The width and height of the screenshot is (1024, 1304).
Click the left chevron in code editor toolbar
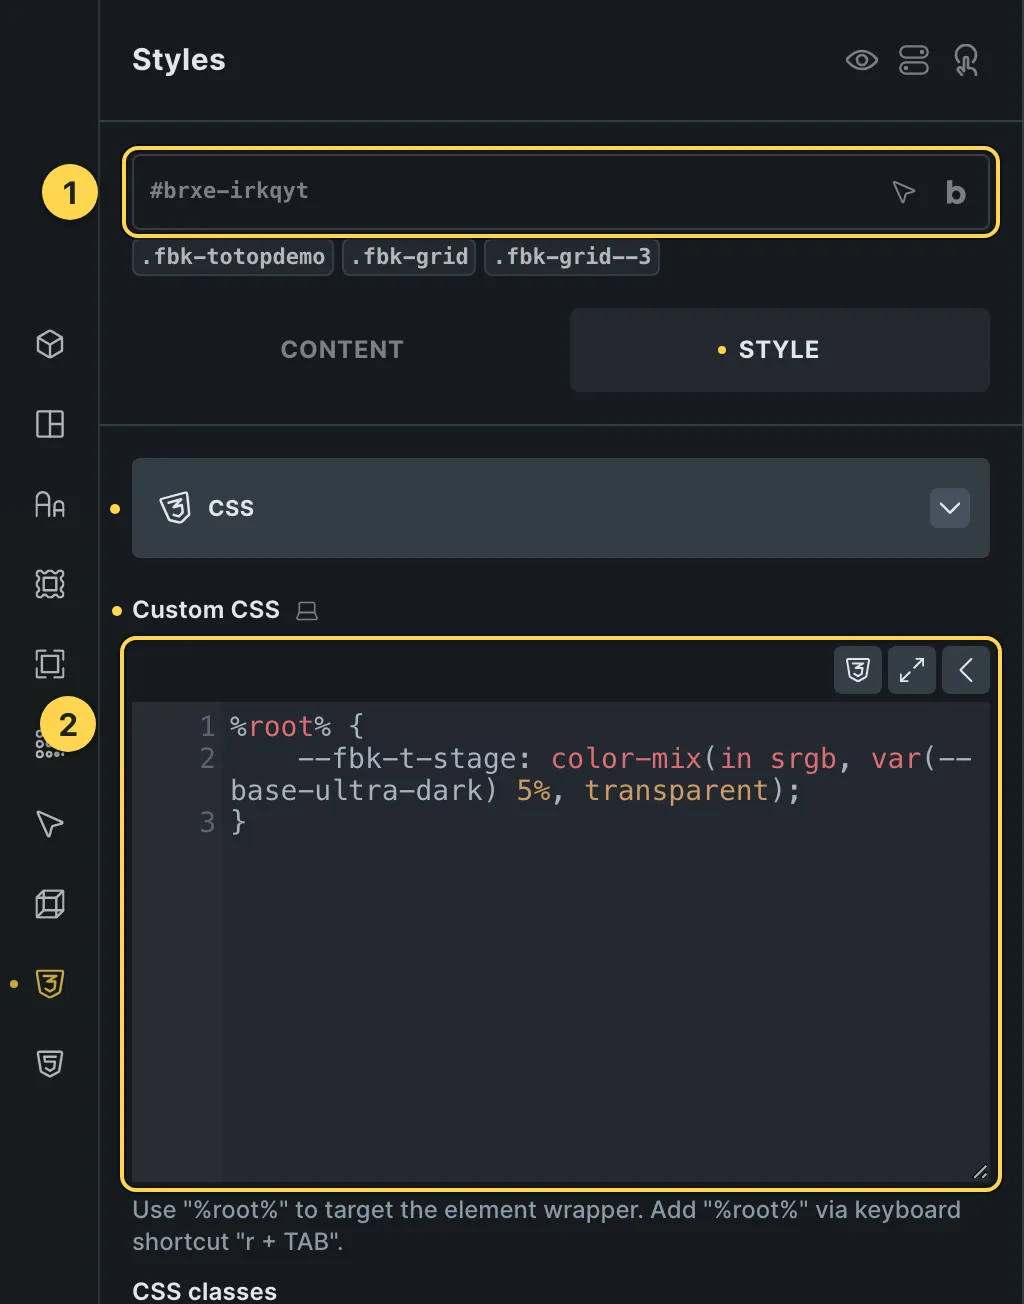(x=965, y=670)
